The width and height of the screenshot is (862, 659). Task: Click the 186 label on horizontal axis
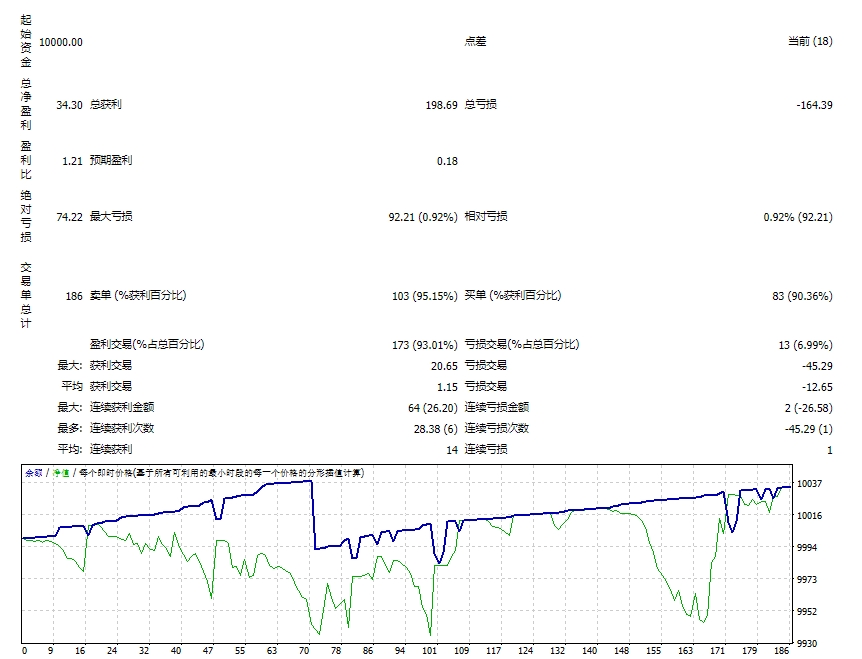783,650
